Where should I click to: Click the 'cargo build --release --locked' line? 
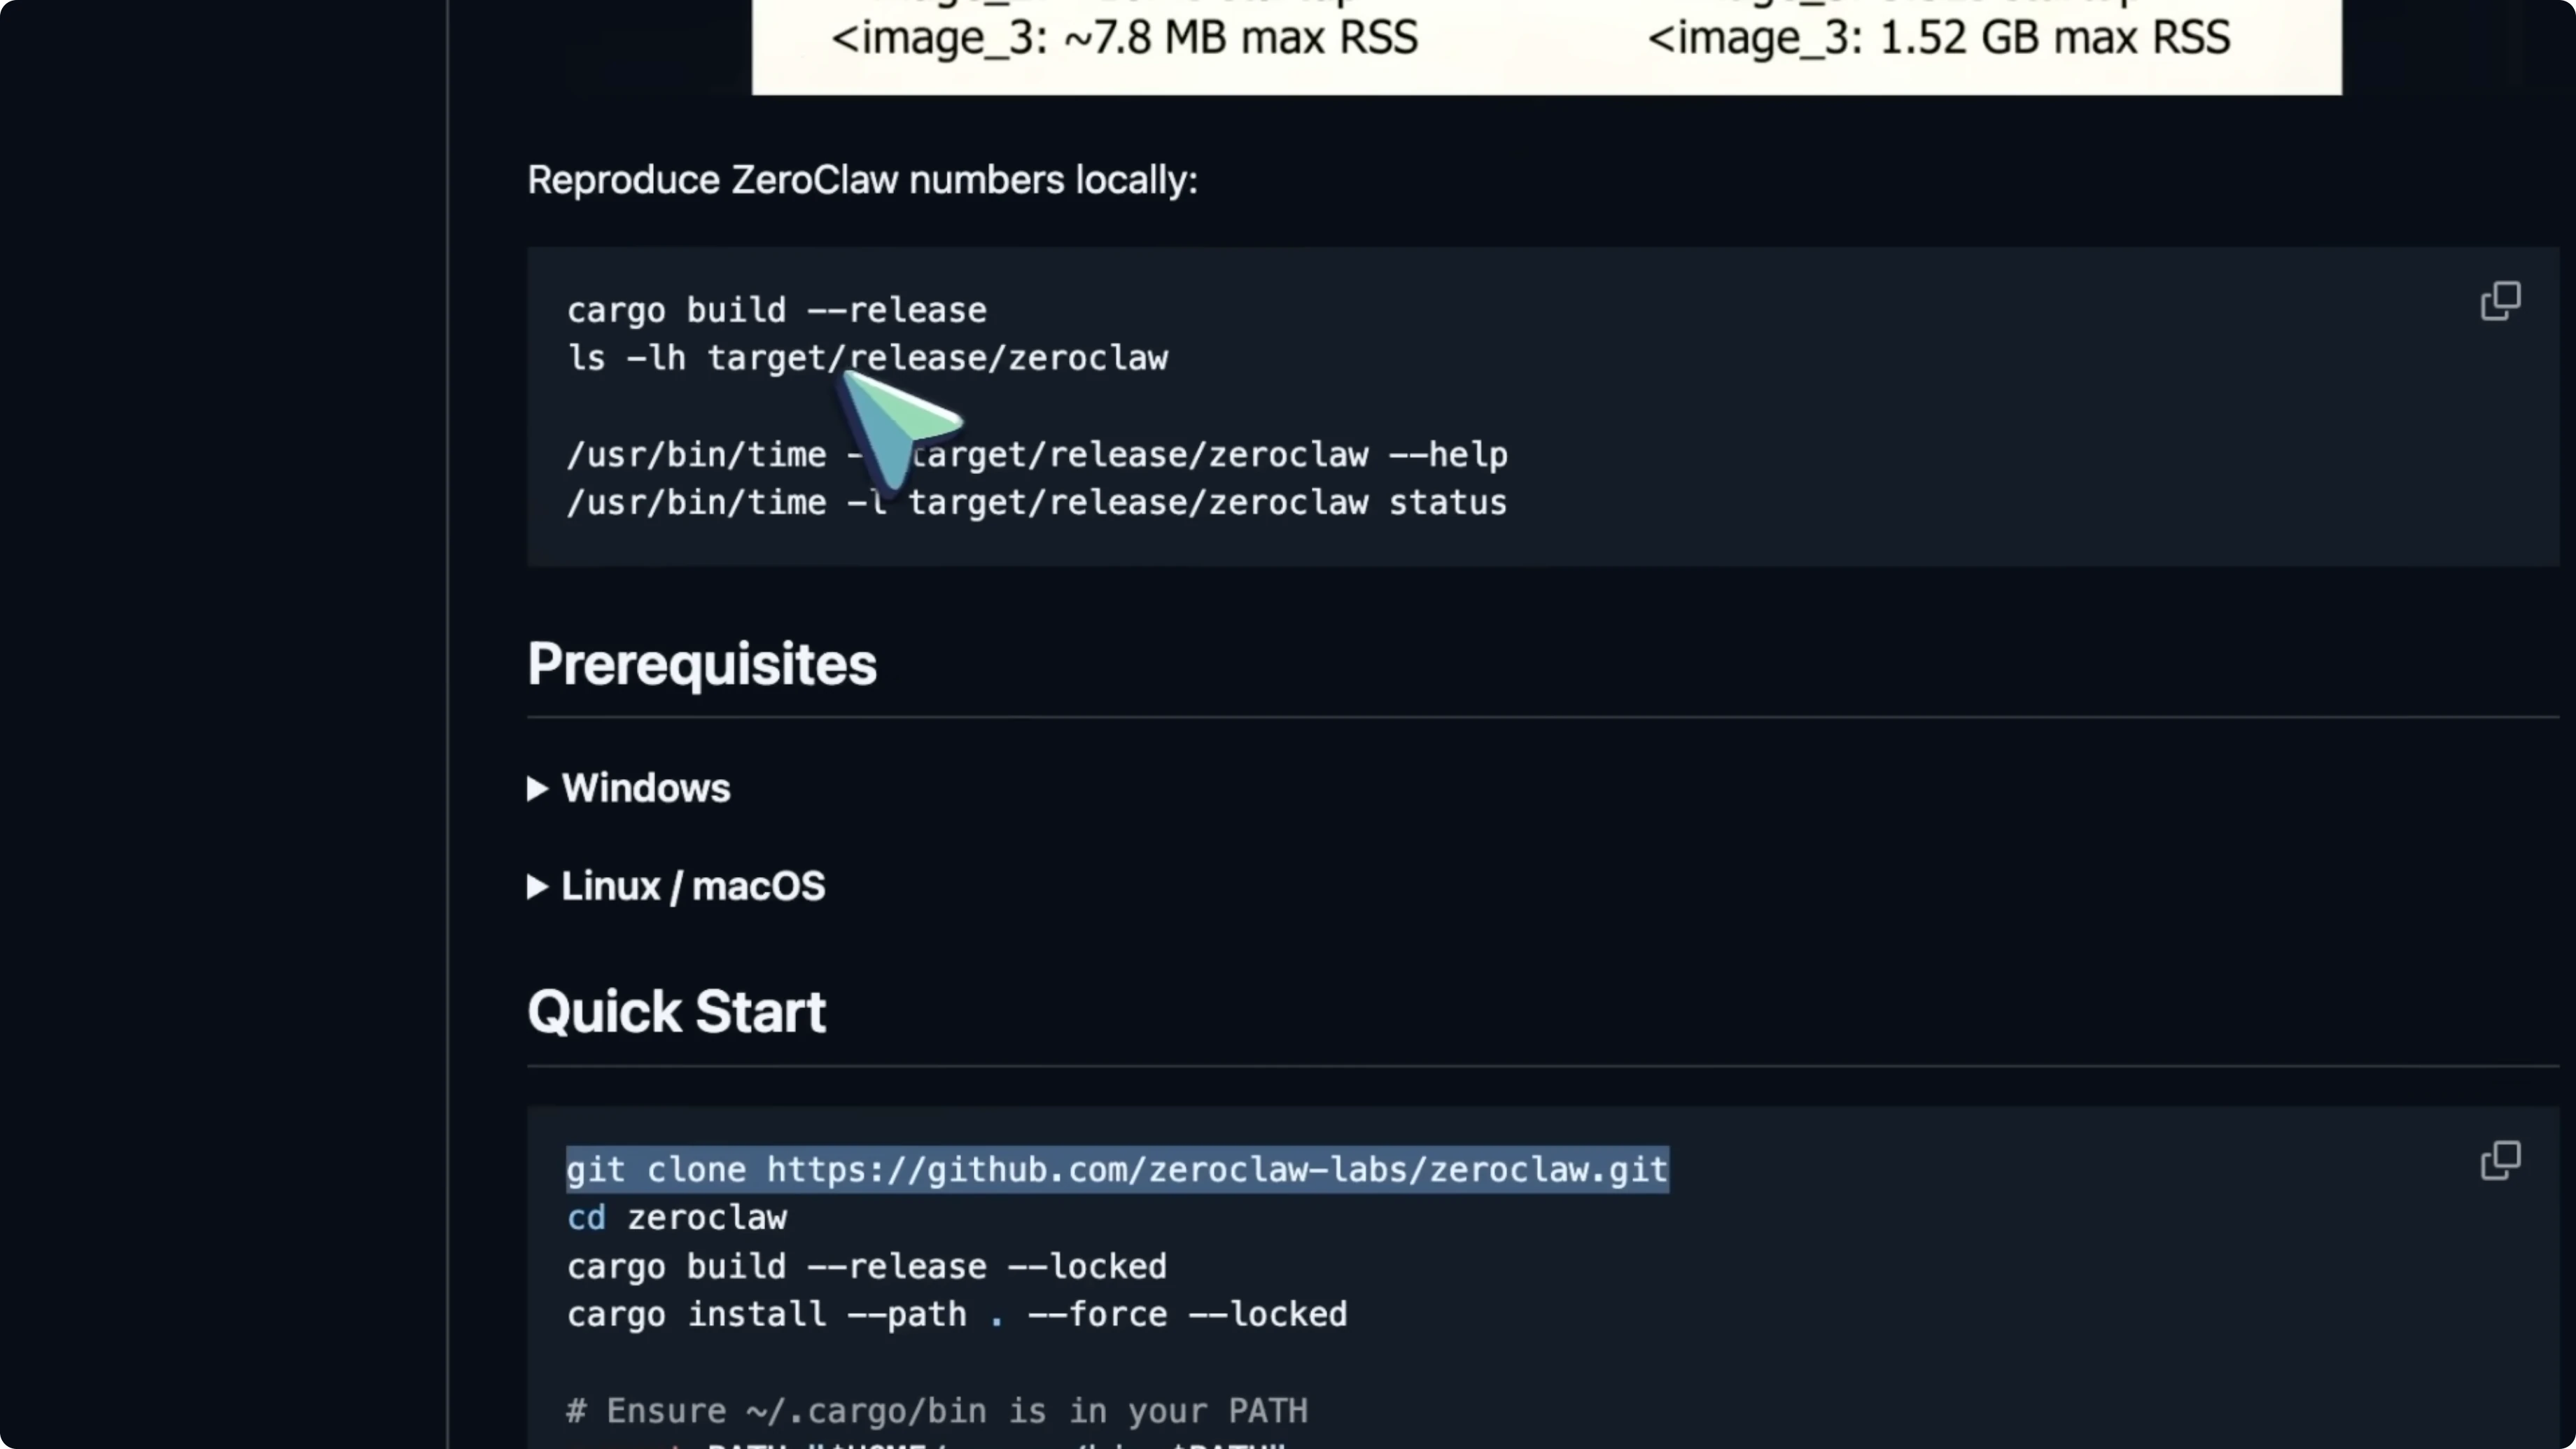click(x=866, y=1267)
